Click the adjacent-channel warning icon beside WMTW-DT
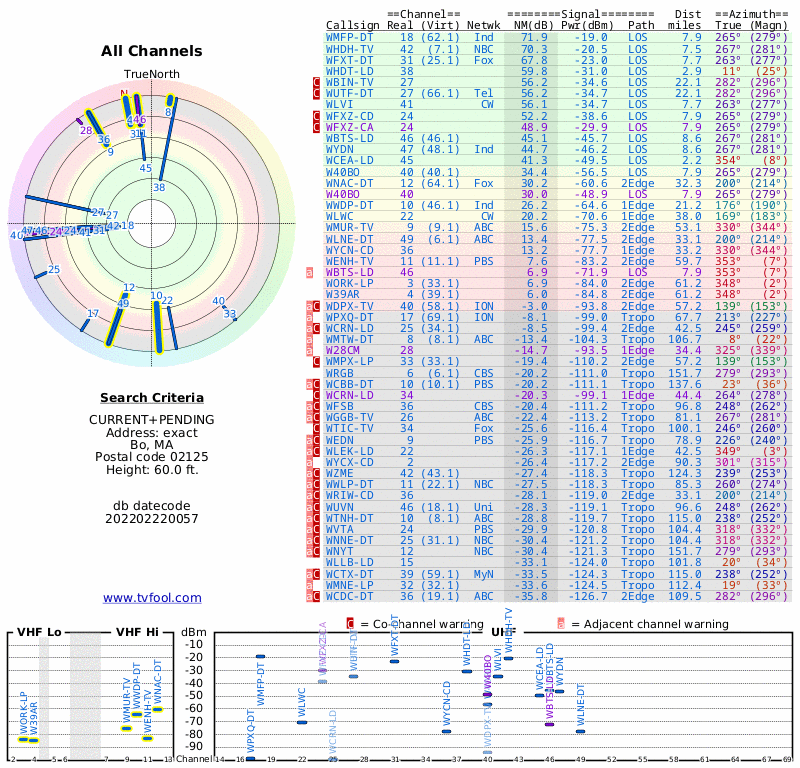 click(x=309, y=339)
